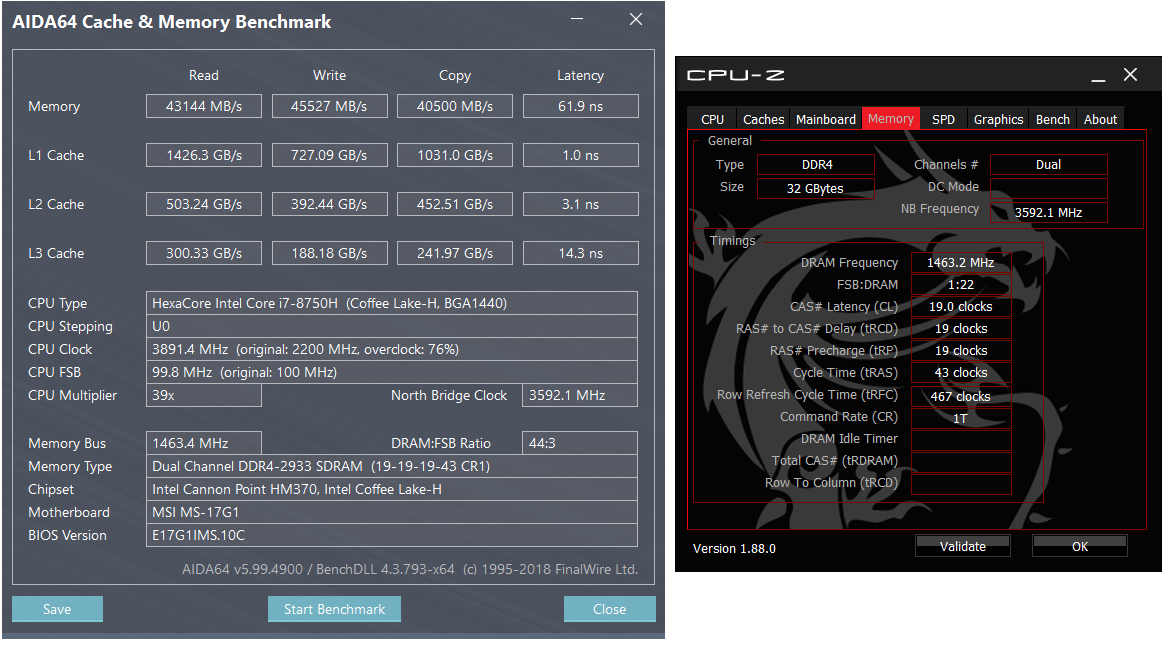Click the Save button in AIDA64
The width and height of the screenshot is (1170, 647).
point(57,609)
